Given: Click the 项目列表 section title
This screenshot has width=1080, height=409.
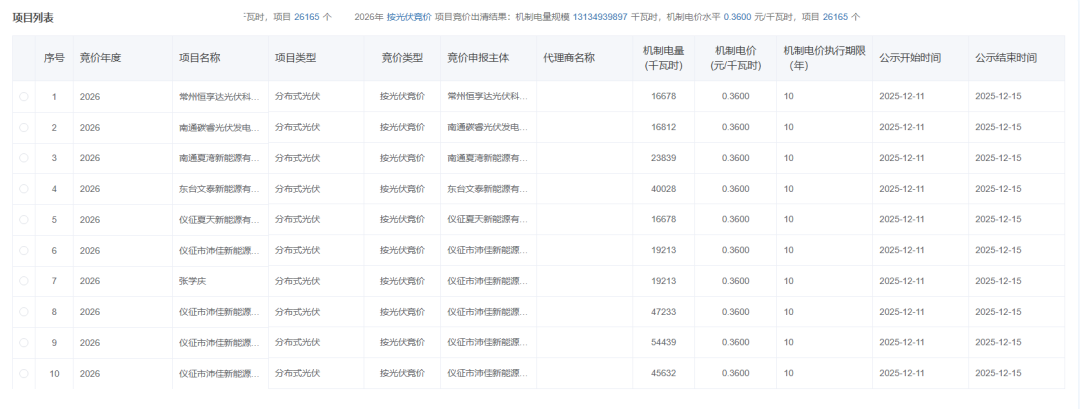Looking at the screenshot, I should point(33,18).
